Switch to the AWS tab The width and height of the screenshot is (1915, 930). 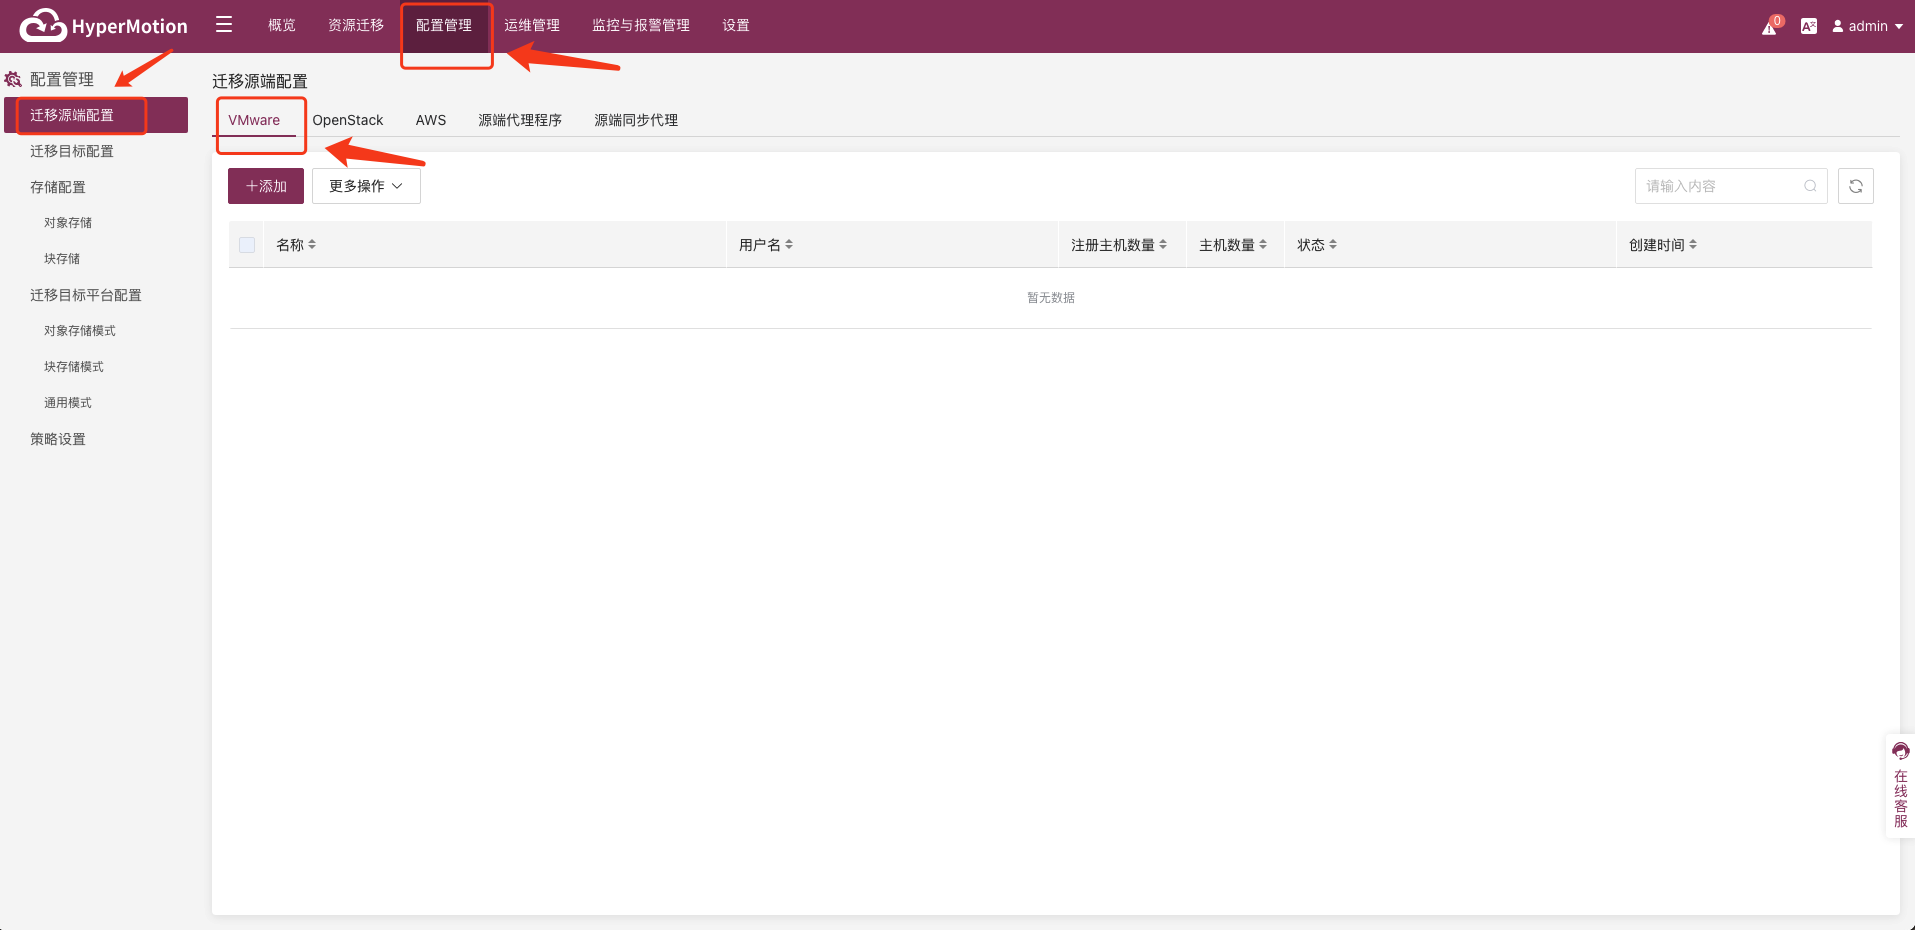(x=431, y=120)
